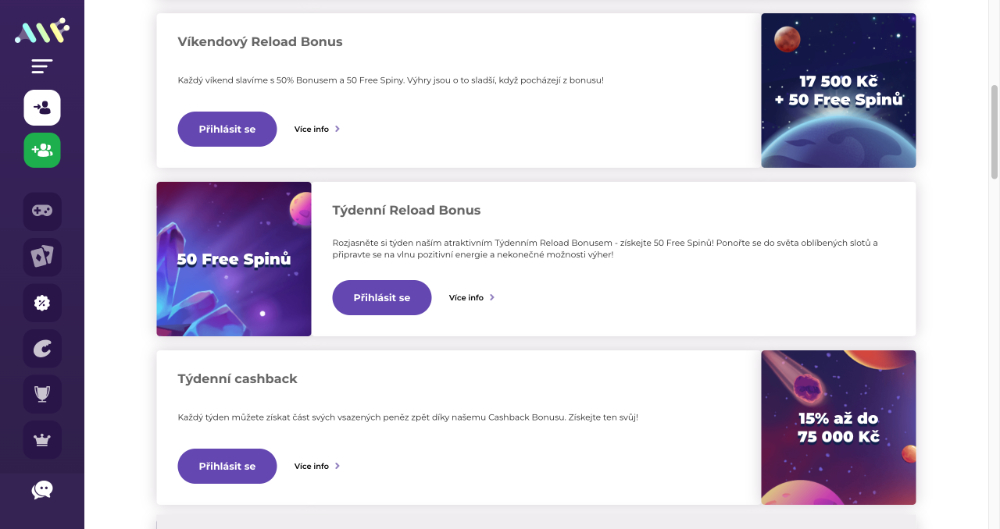Open Více info for Víkendový Reload Bonus
Screen dimensions: 1000x529
[x=317, y=129]
